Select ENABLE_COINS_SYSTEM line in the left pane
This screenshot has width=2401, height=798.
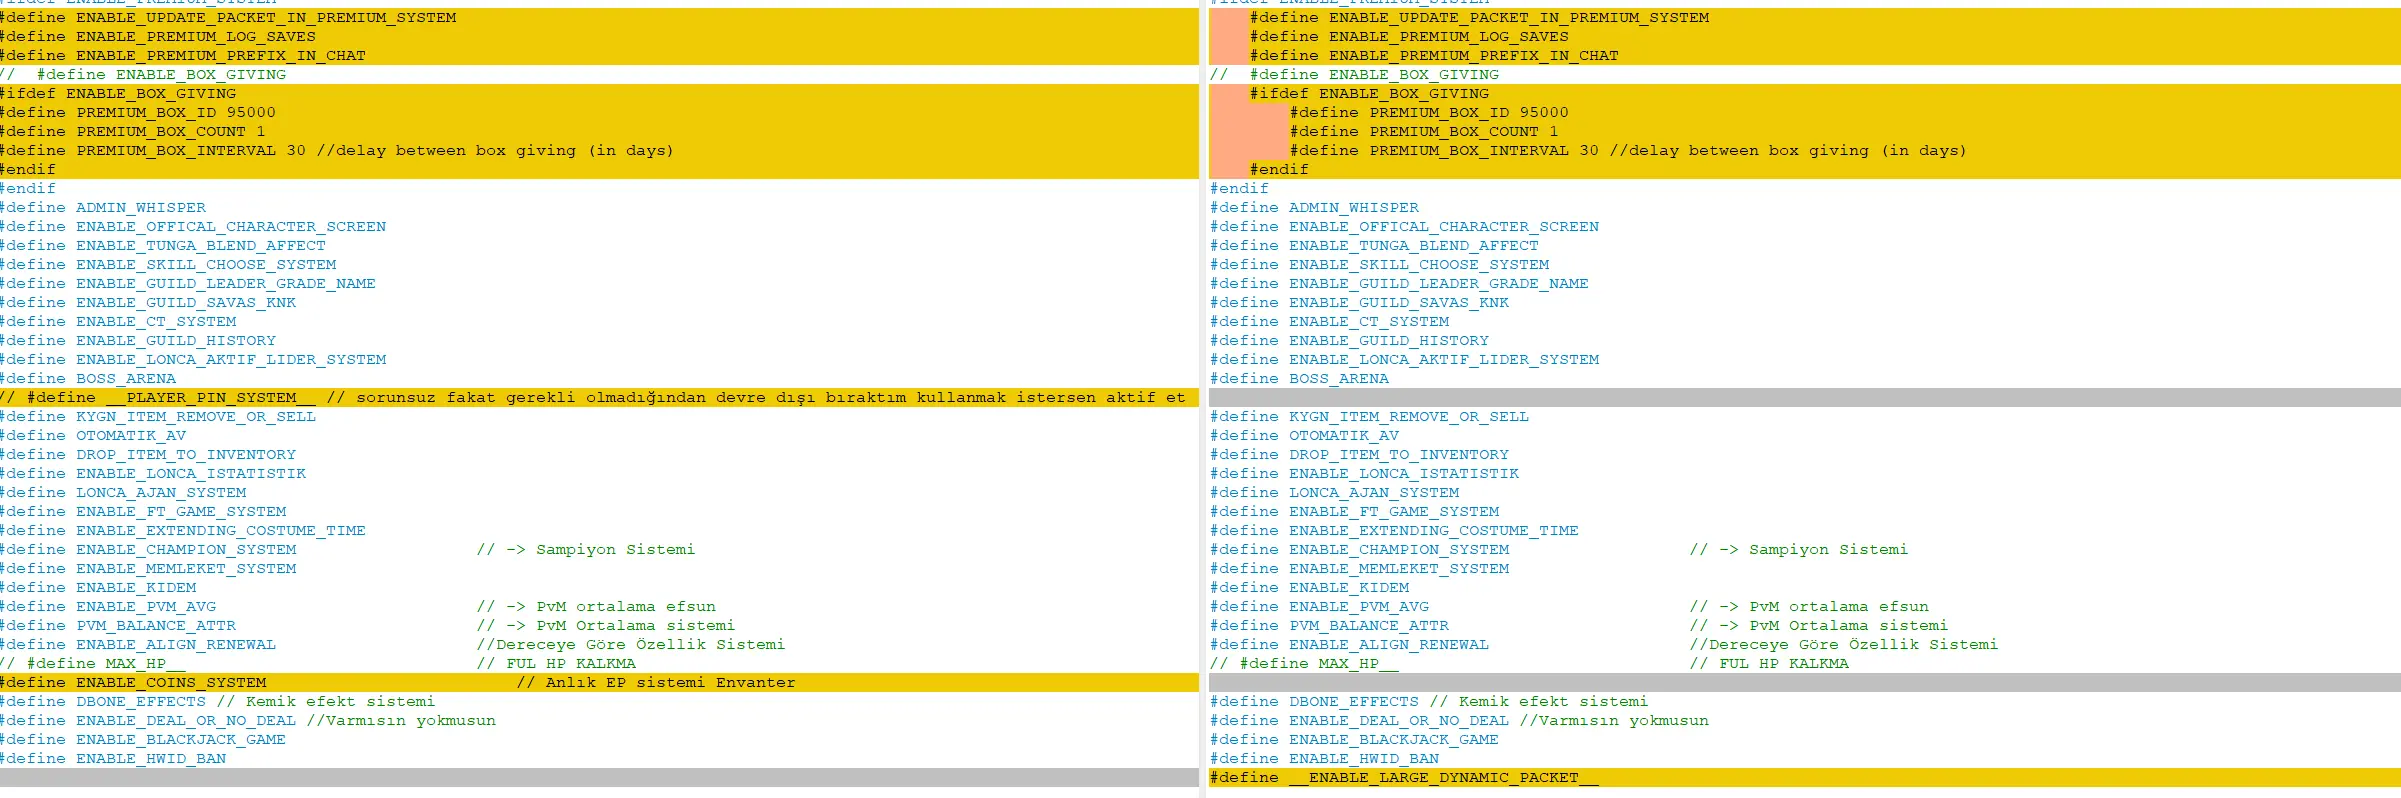click(x=170, y=683)
